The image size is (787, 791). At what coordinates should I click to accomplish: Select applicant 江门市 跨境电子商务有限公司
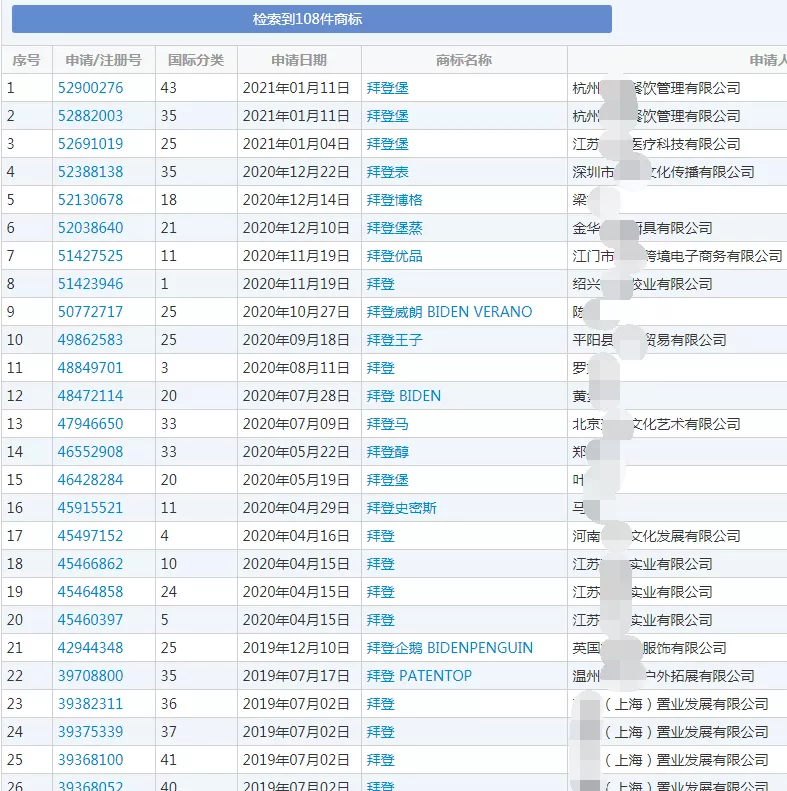(x=678, y=256)
